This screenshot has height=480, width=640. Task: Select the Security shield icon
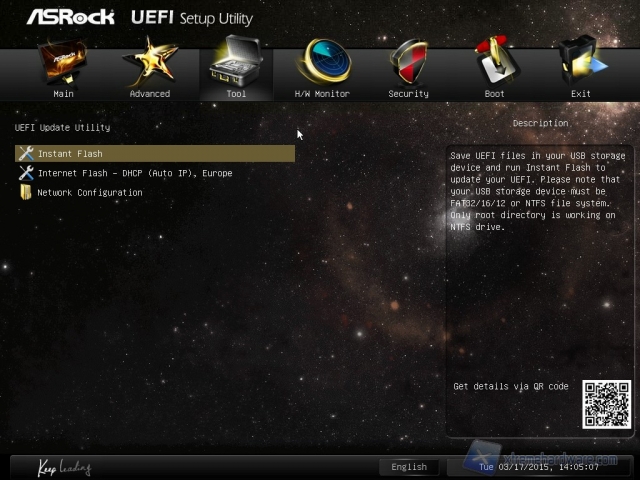[x=408, y=63]
